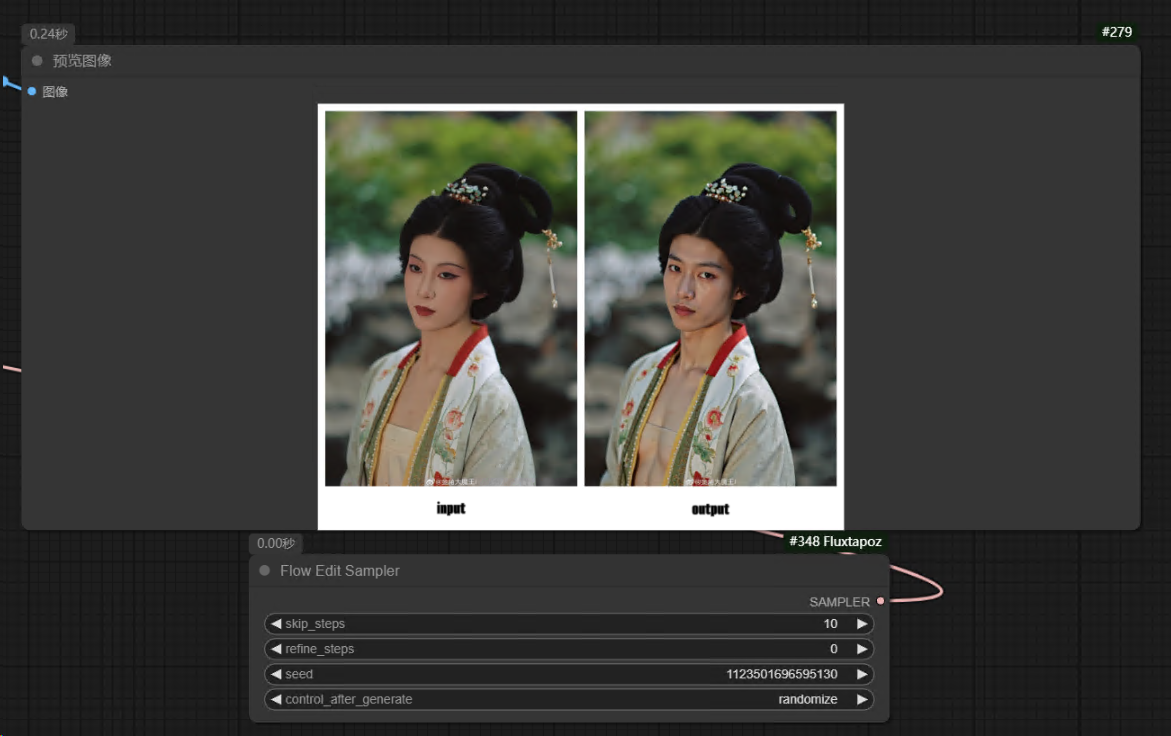This screenshot has height=736, width=1171.
Task: Increment the seed with its right arrow
Action: (x=862, y=674)
